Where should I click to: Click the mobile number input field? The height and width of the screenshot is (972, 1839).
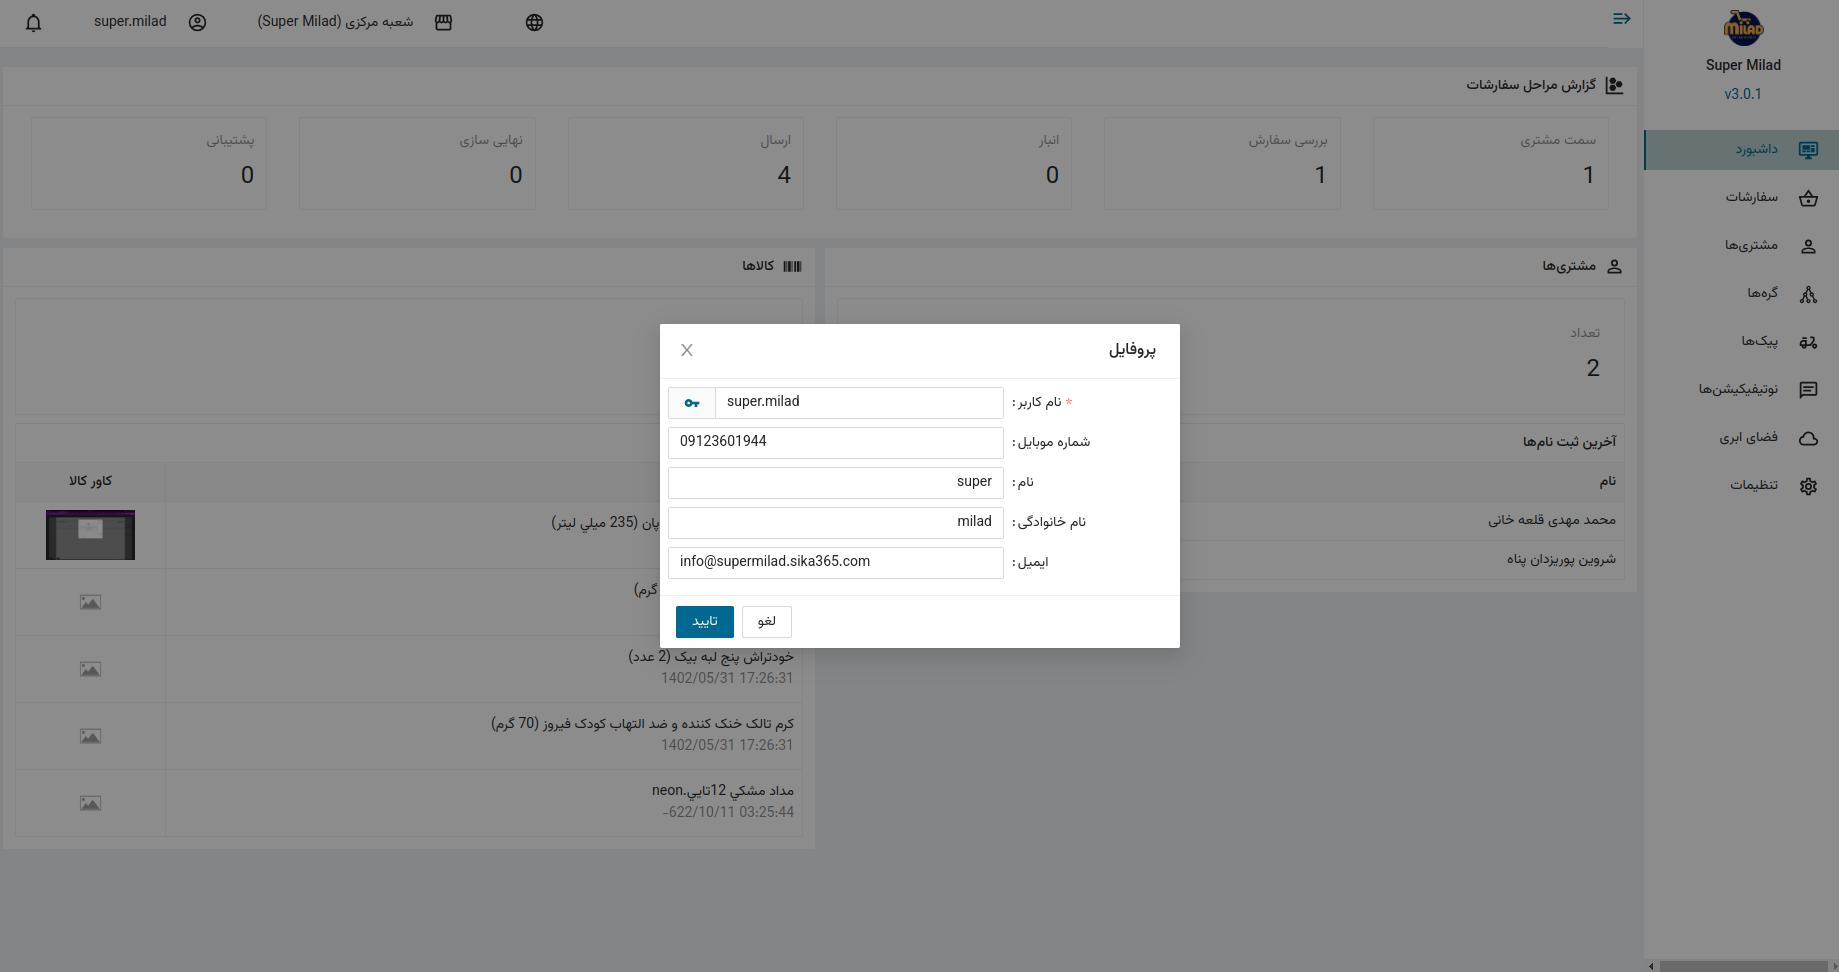pyautogui.click(x=835, y=442)
